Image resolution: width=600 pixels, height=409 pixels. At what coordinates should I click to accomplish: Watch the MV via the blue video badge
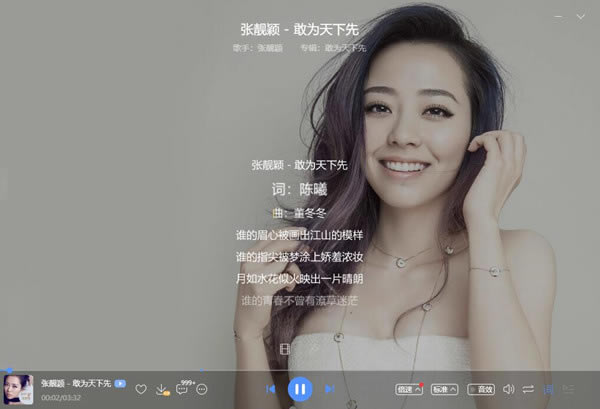pos(120,383)
